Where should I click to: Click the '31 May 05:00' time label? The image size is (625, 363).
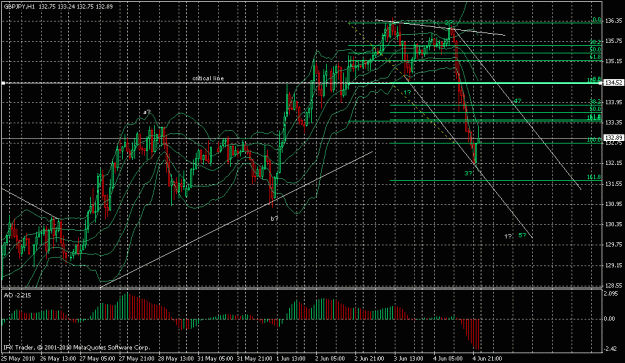(x=215, y=359)
